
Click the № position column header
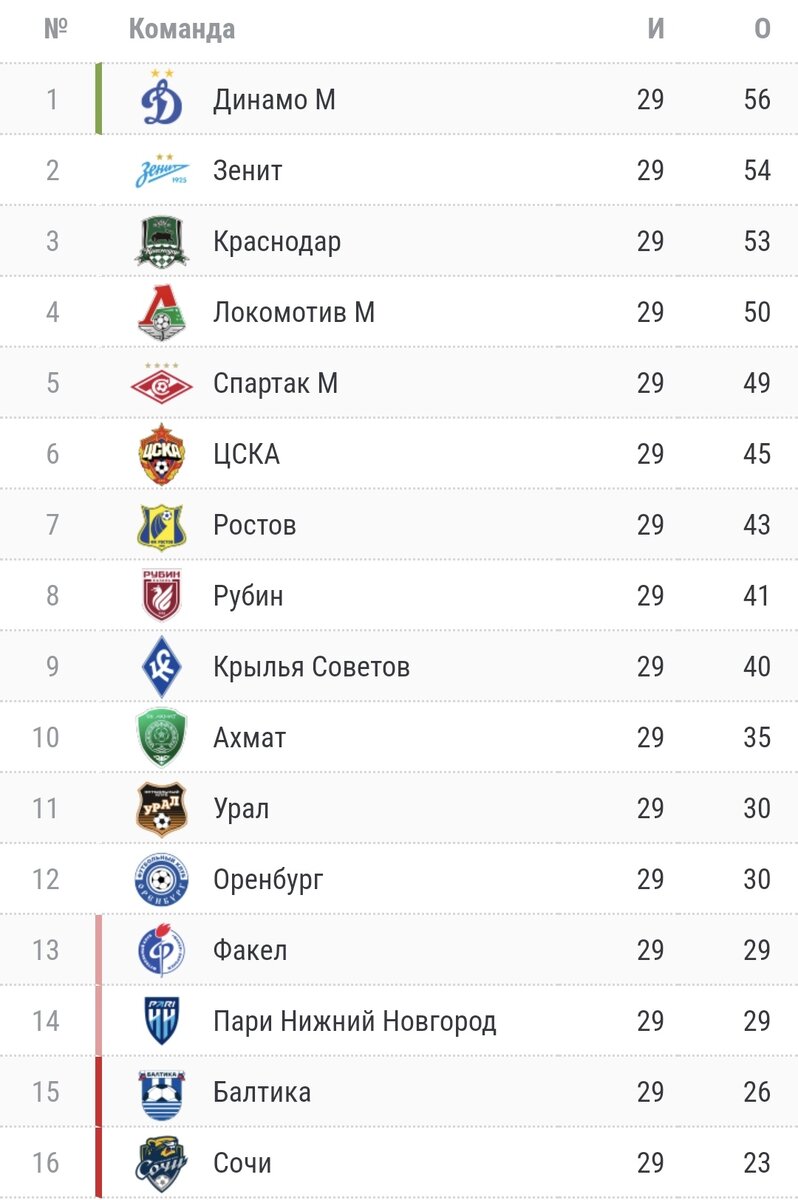point(53,29)
